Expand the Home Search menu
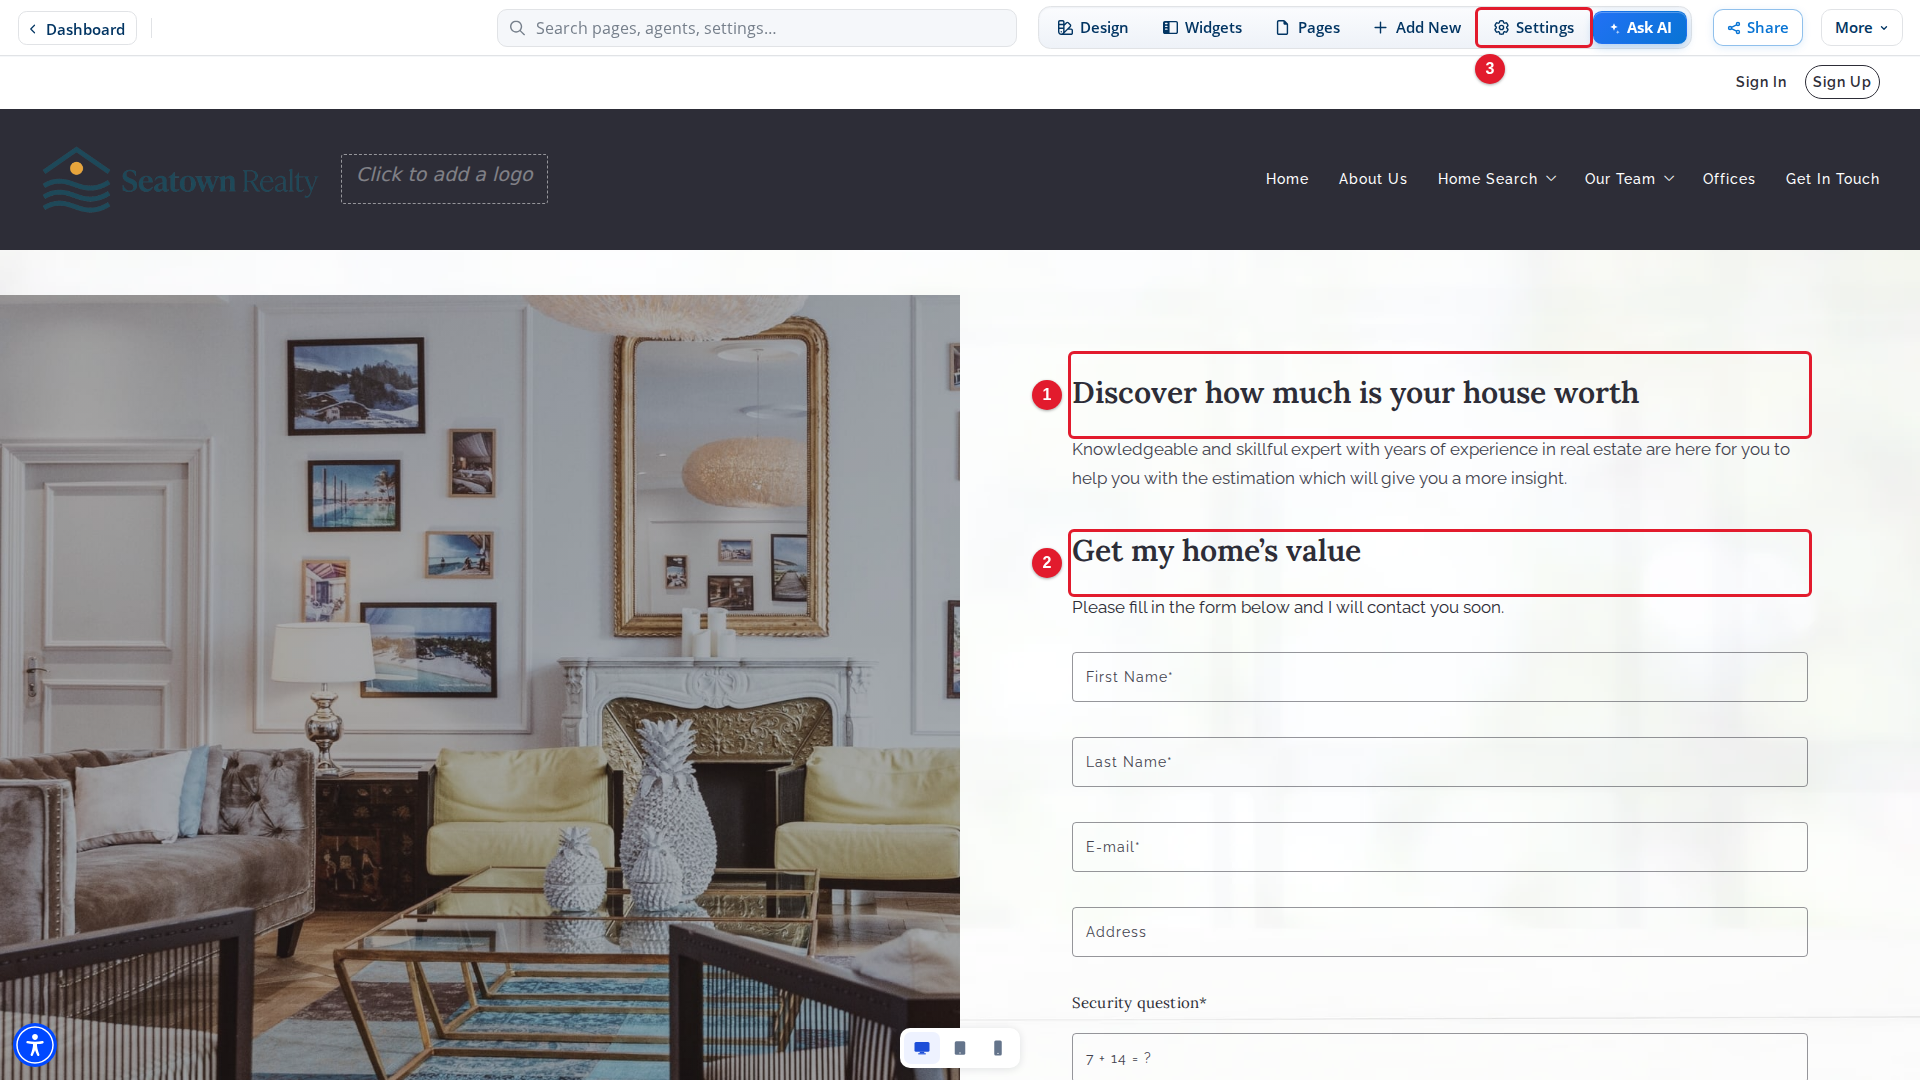Image resolution: width=1920 pixels, height=1080 pixels. (x=1496, y=179)
